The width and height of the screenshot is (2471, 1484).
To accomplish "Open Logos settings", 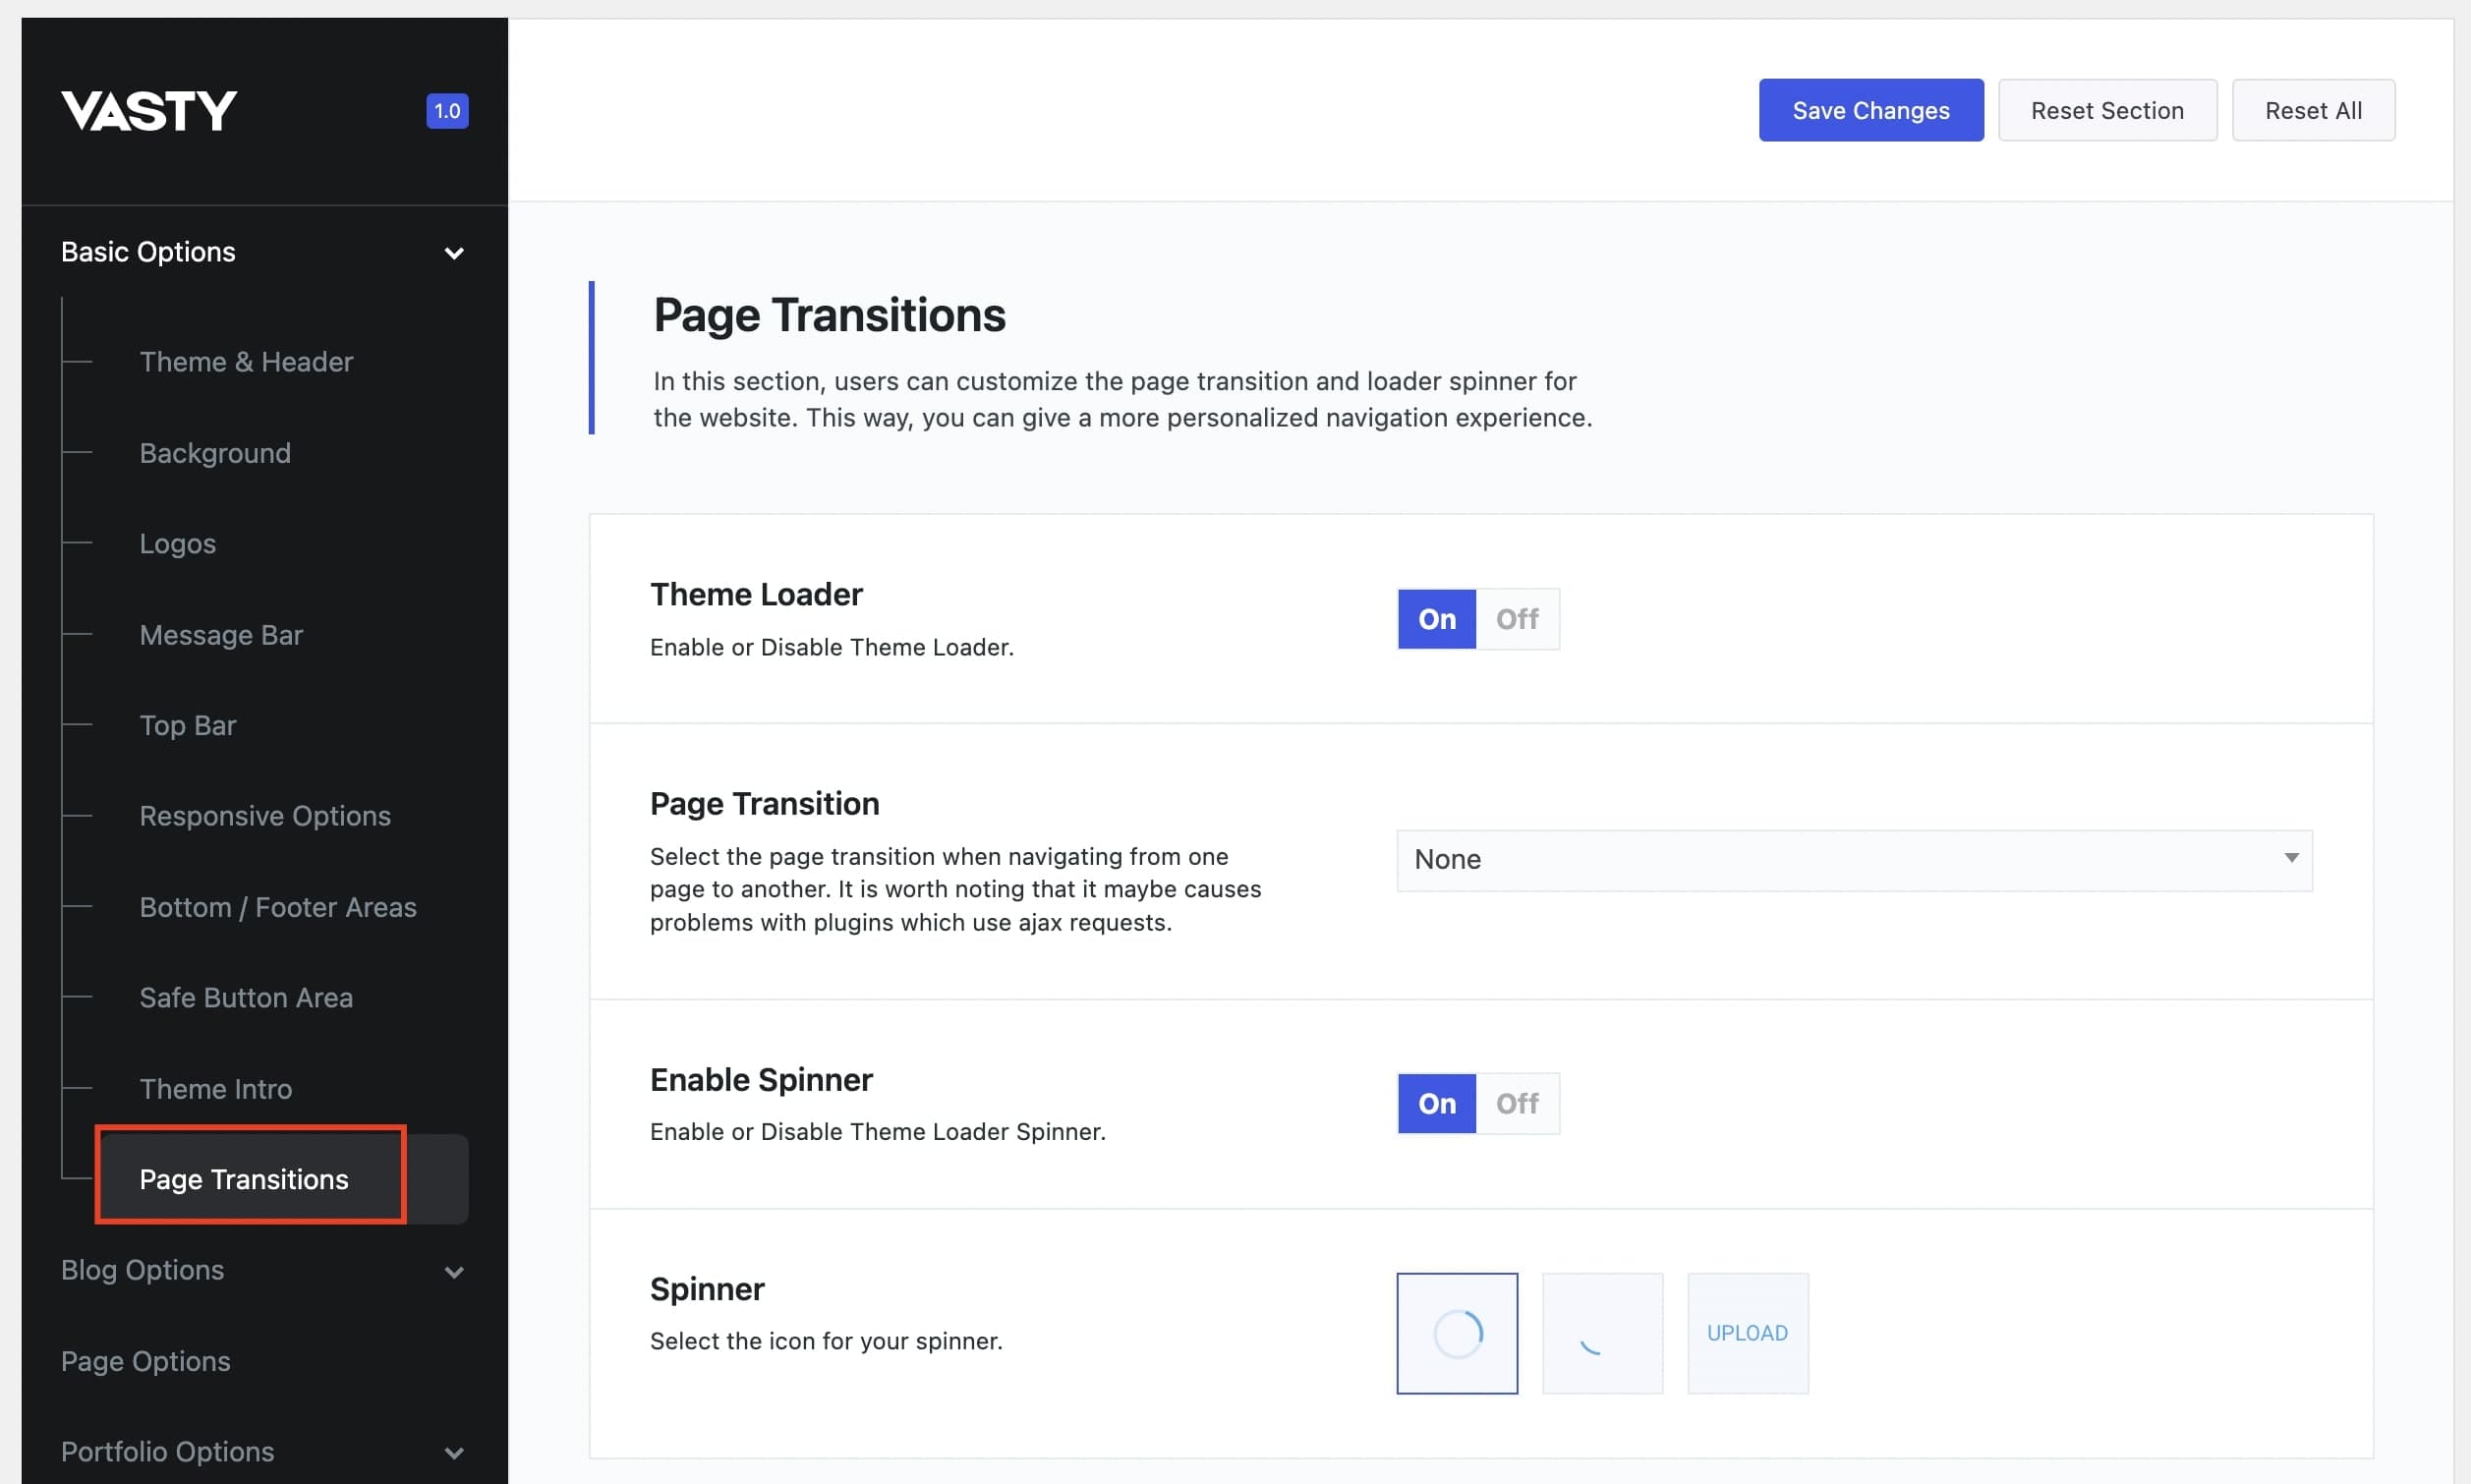I will (177, 543).
